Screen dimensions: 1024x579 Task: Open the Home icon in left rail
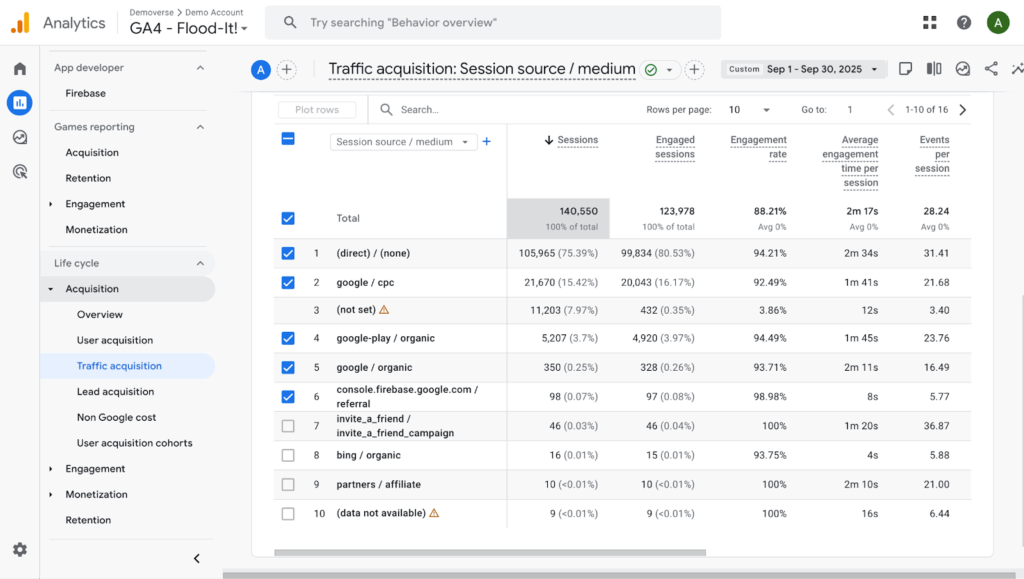click(x=19, y=69)
